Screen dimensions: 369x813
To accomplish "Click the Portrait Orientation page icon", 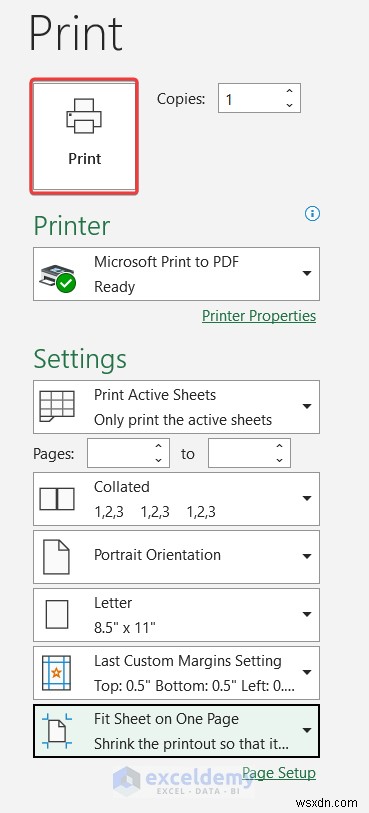I will (56, 557).
